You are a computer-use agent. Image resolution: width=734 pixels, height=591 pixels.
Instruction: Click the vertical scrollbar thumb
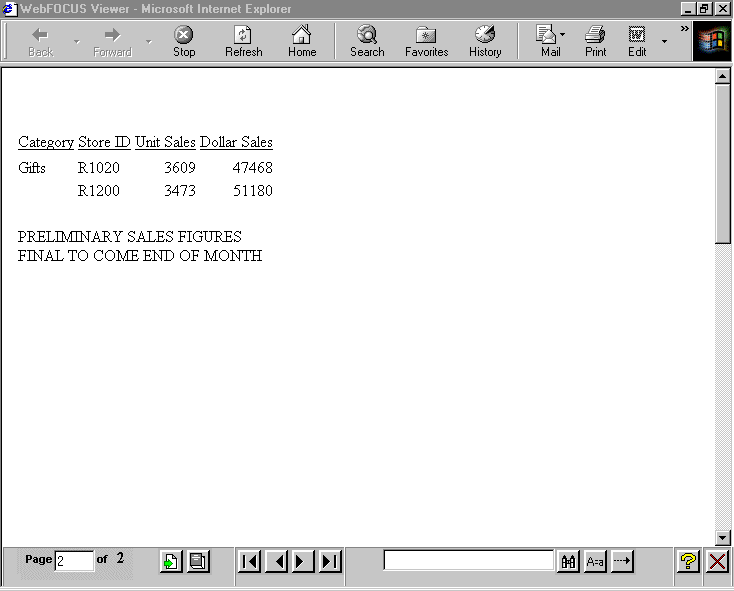722,164
